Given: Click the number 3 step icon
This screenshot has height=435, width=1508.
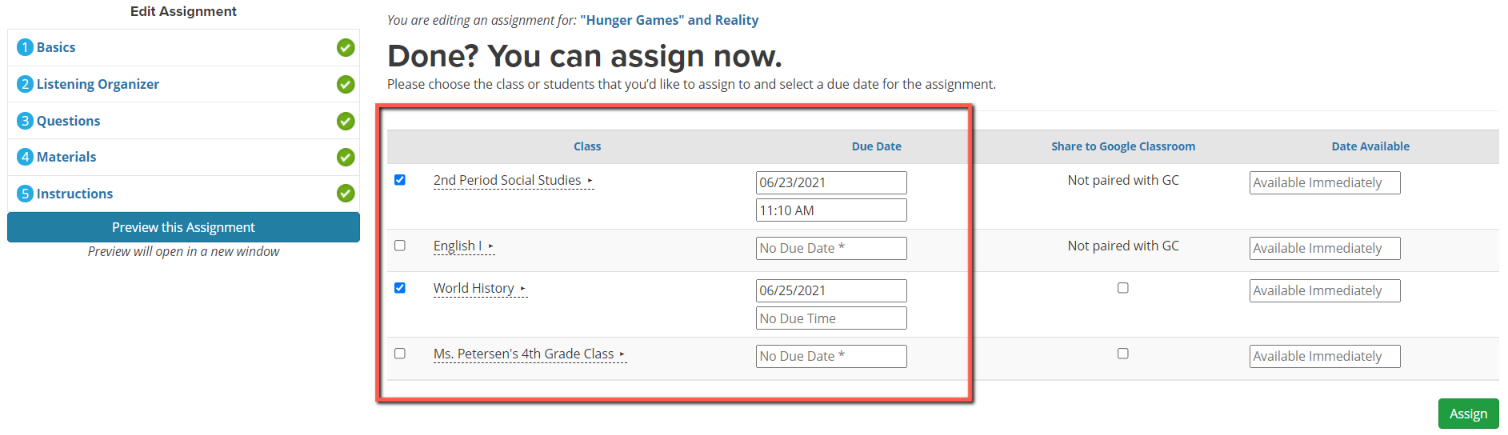Looking at the screenshot, I should click(26, 121).
